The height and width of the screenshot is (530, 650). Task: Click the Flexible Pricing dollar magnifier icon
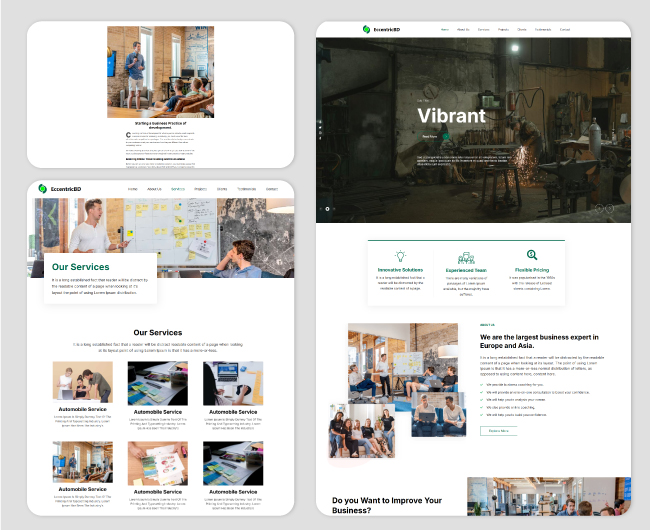[532, 256]
